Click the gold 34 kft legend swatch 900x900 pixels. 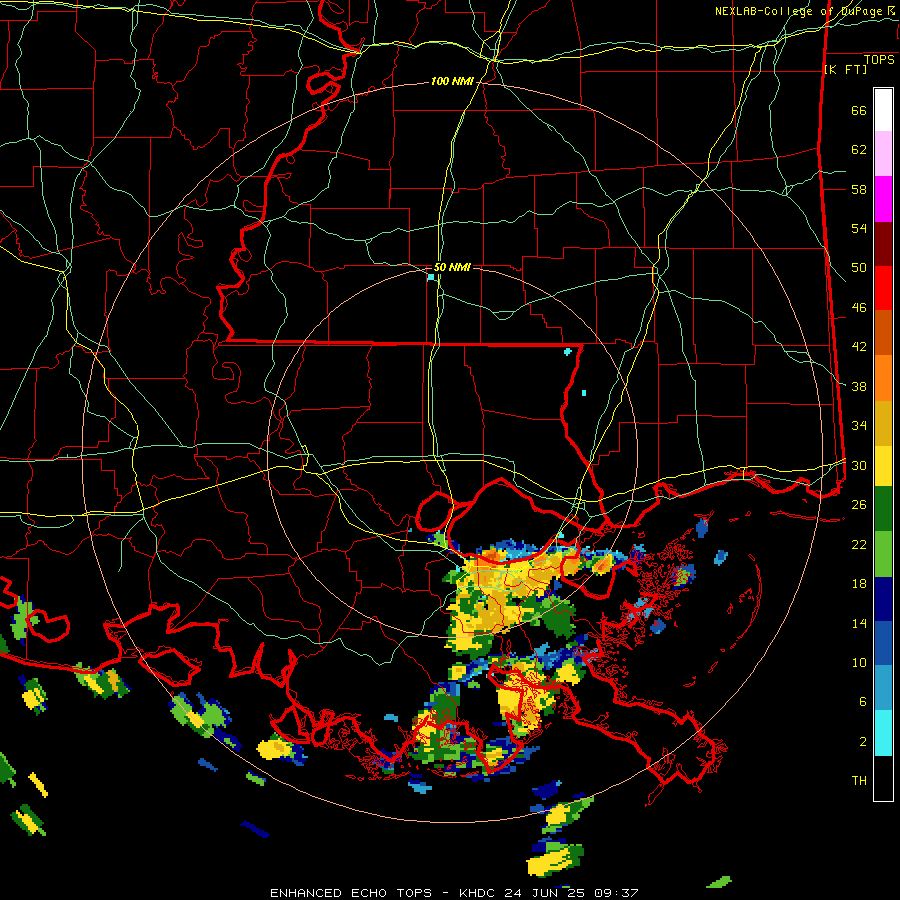pyautogui.click(x=883, y=423)
